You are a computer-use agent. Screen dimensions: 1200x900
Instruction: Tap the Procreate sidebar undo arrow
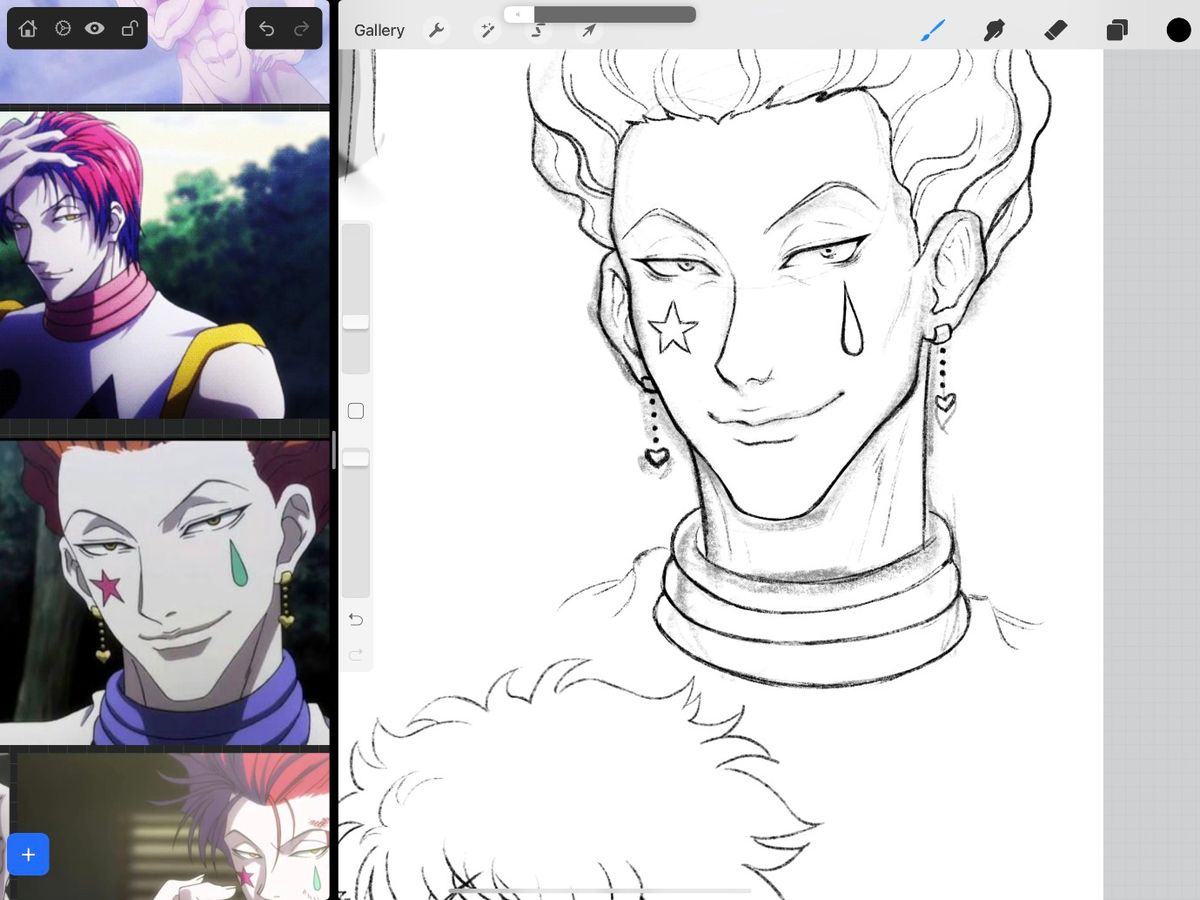[356, 620]
